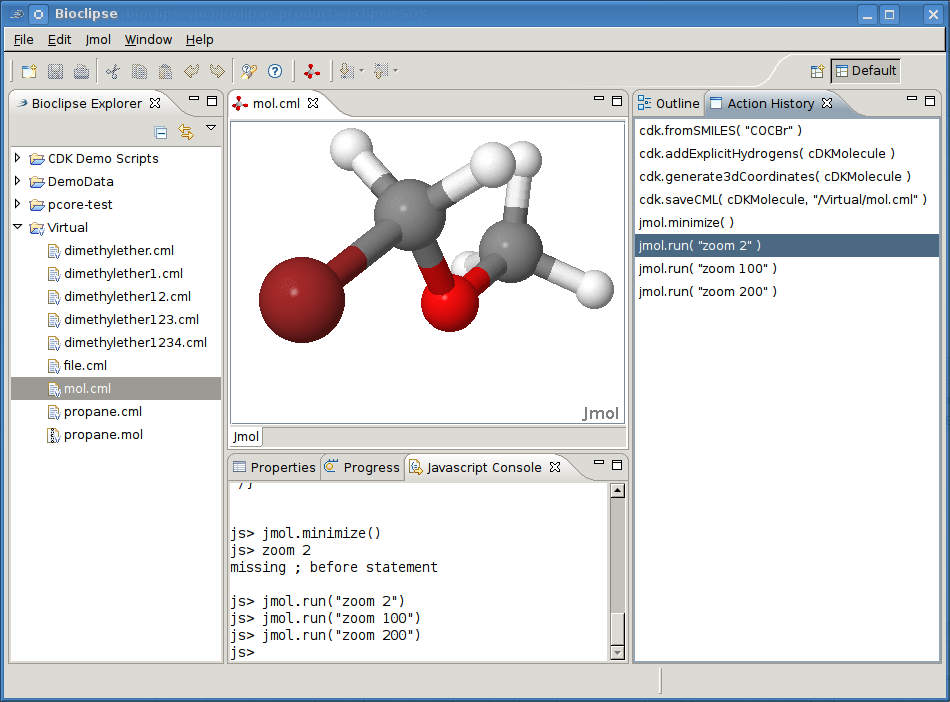Open the Jmol menu
The image size is (950, 702).
point(98,39)
